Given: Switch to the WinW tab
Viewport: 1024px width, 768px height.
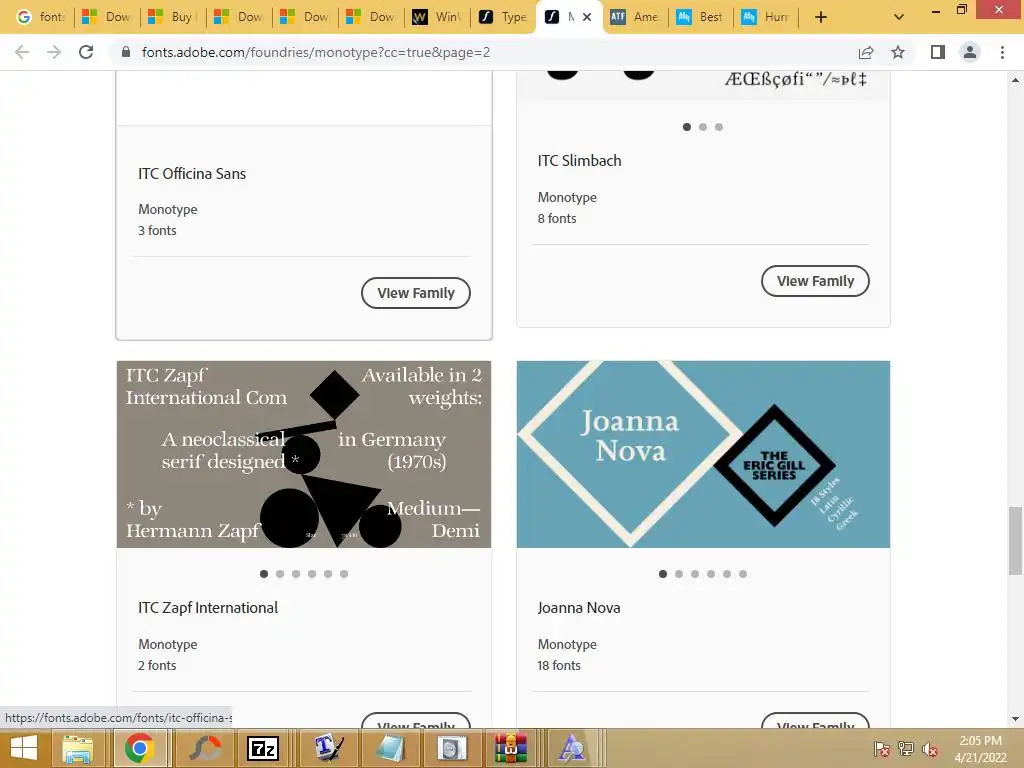Looking at the screenshot, I should (436, 17).
